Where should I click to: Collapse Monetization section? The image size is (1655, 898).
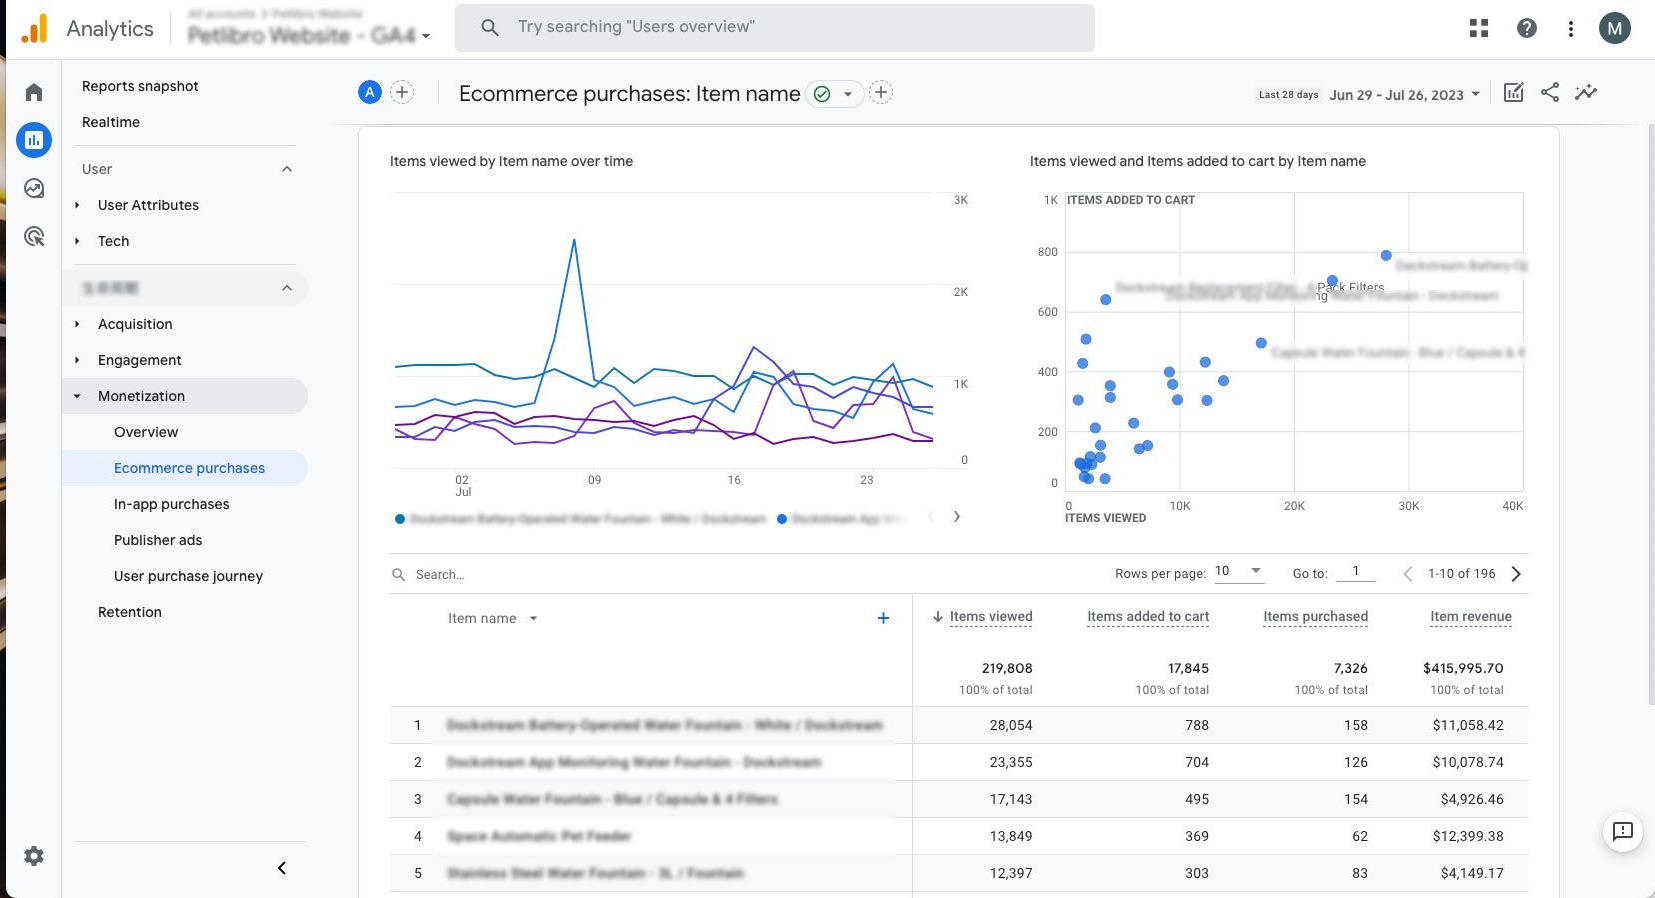[77, 396]
